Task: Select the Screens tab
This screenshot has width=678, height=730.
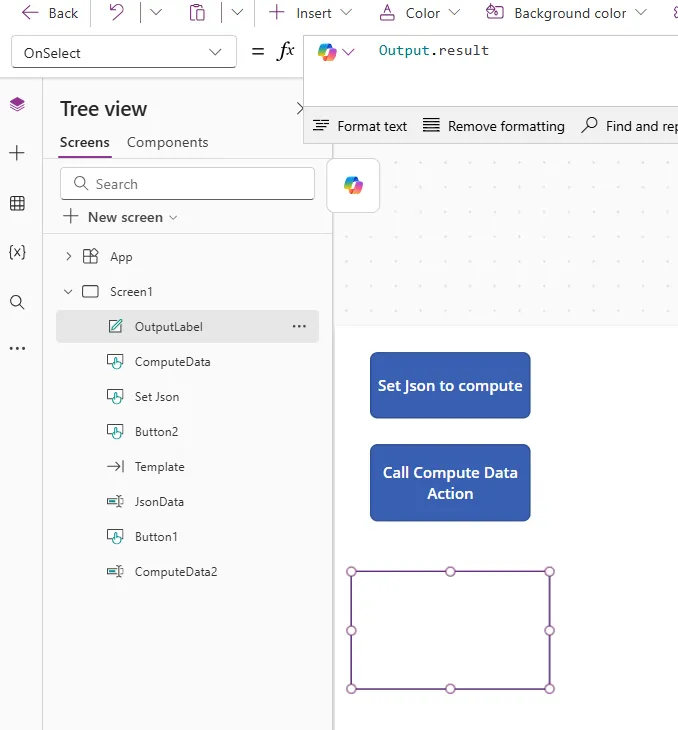Action: click(x=84, y=142)
